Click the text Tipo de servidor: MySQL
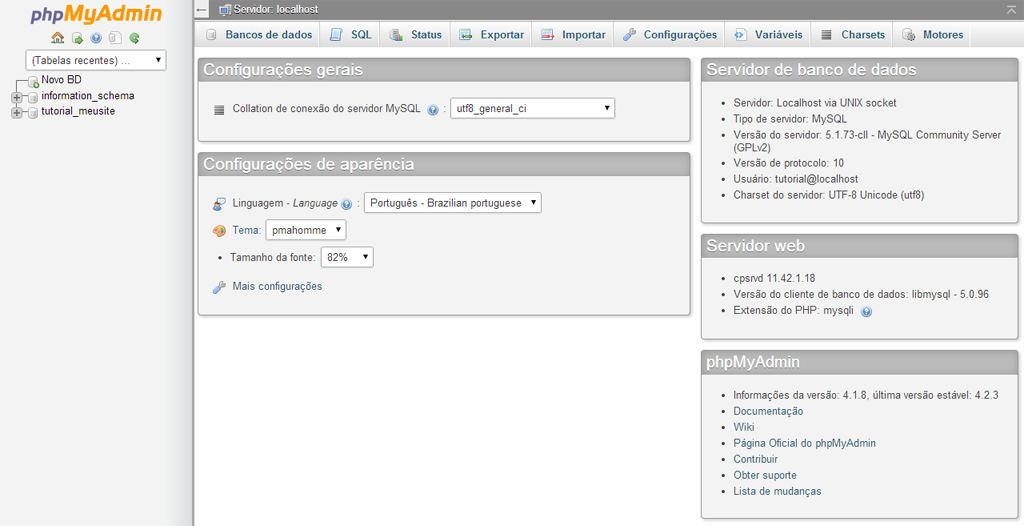This screenshot has width=1024, height=526. pos(790,119)
